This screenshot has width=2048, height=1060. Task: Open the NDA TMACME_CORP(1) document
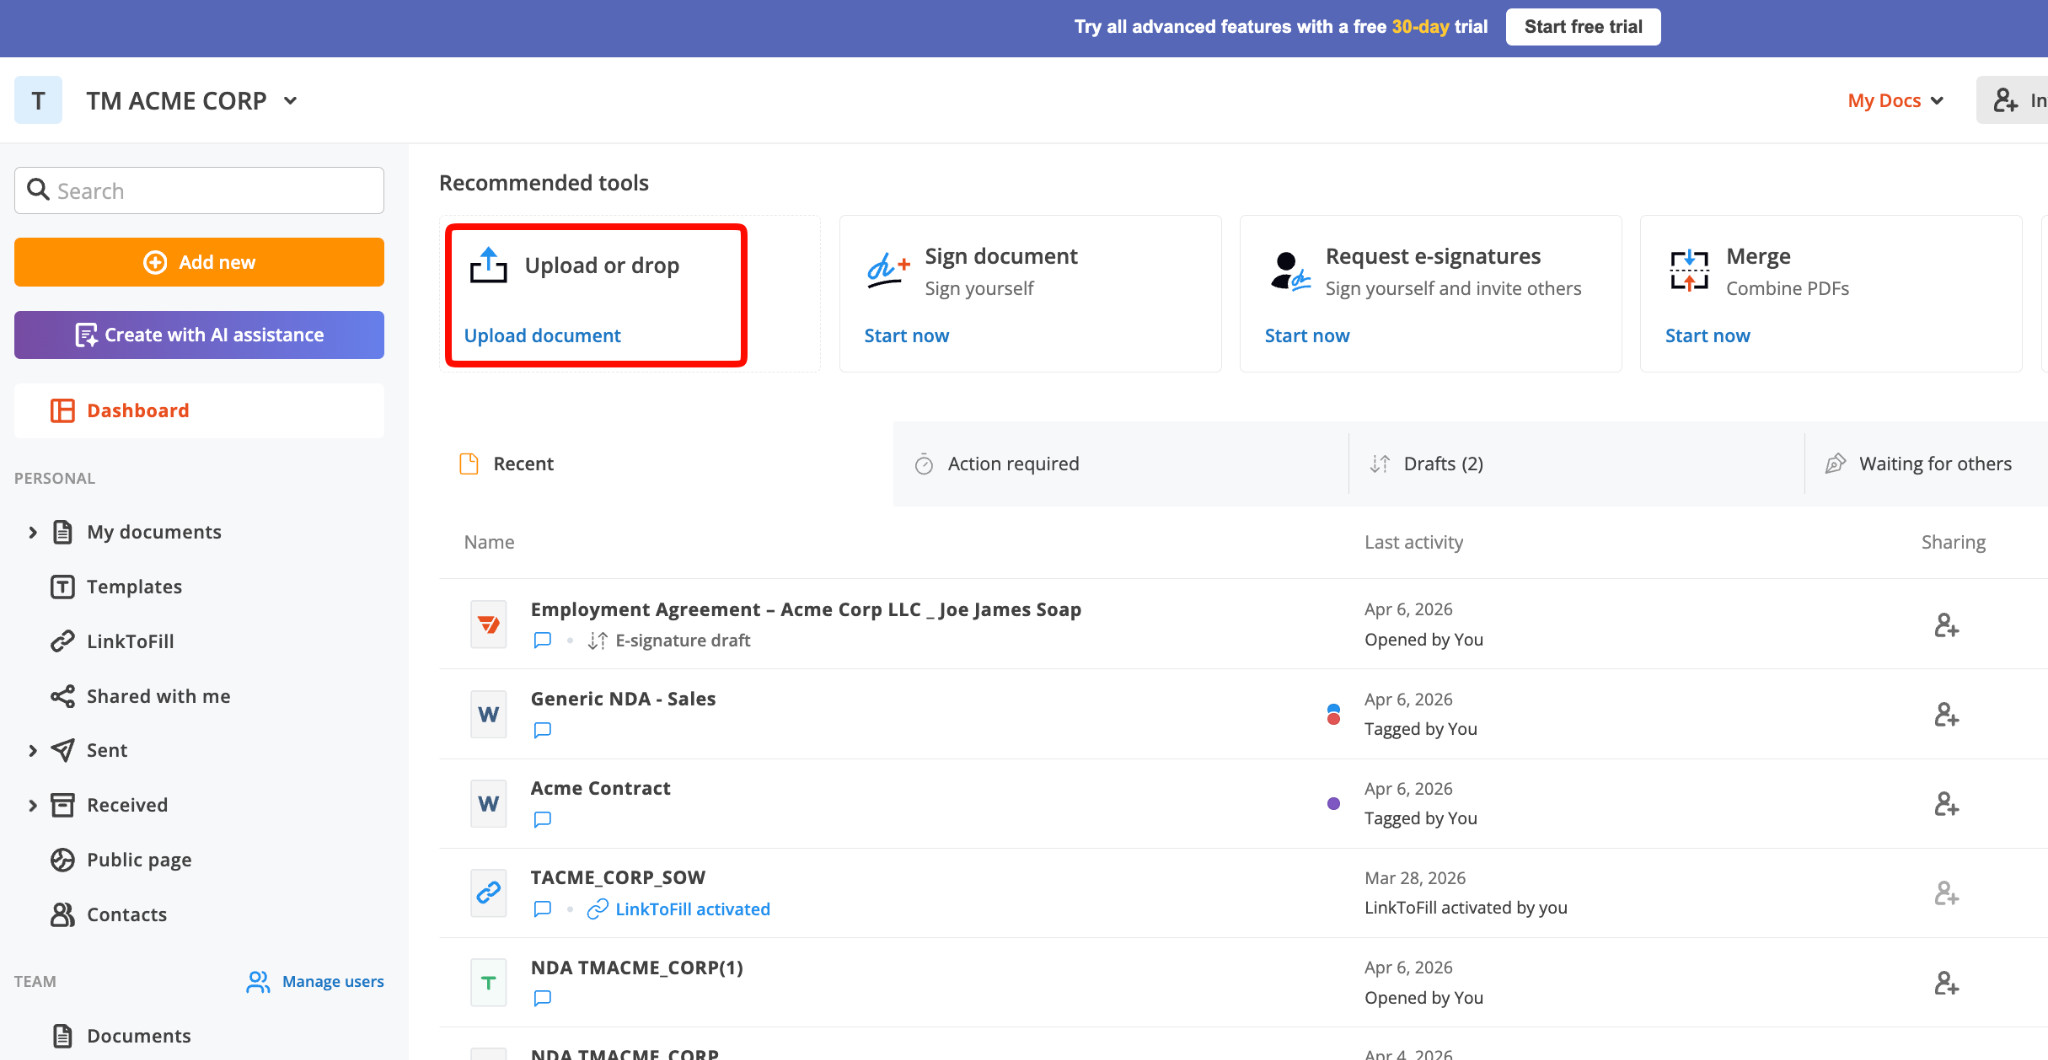pos(637,968)
